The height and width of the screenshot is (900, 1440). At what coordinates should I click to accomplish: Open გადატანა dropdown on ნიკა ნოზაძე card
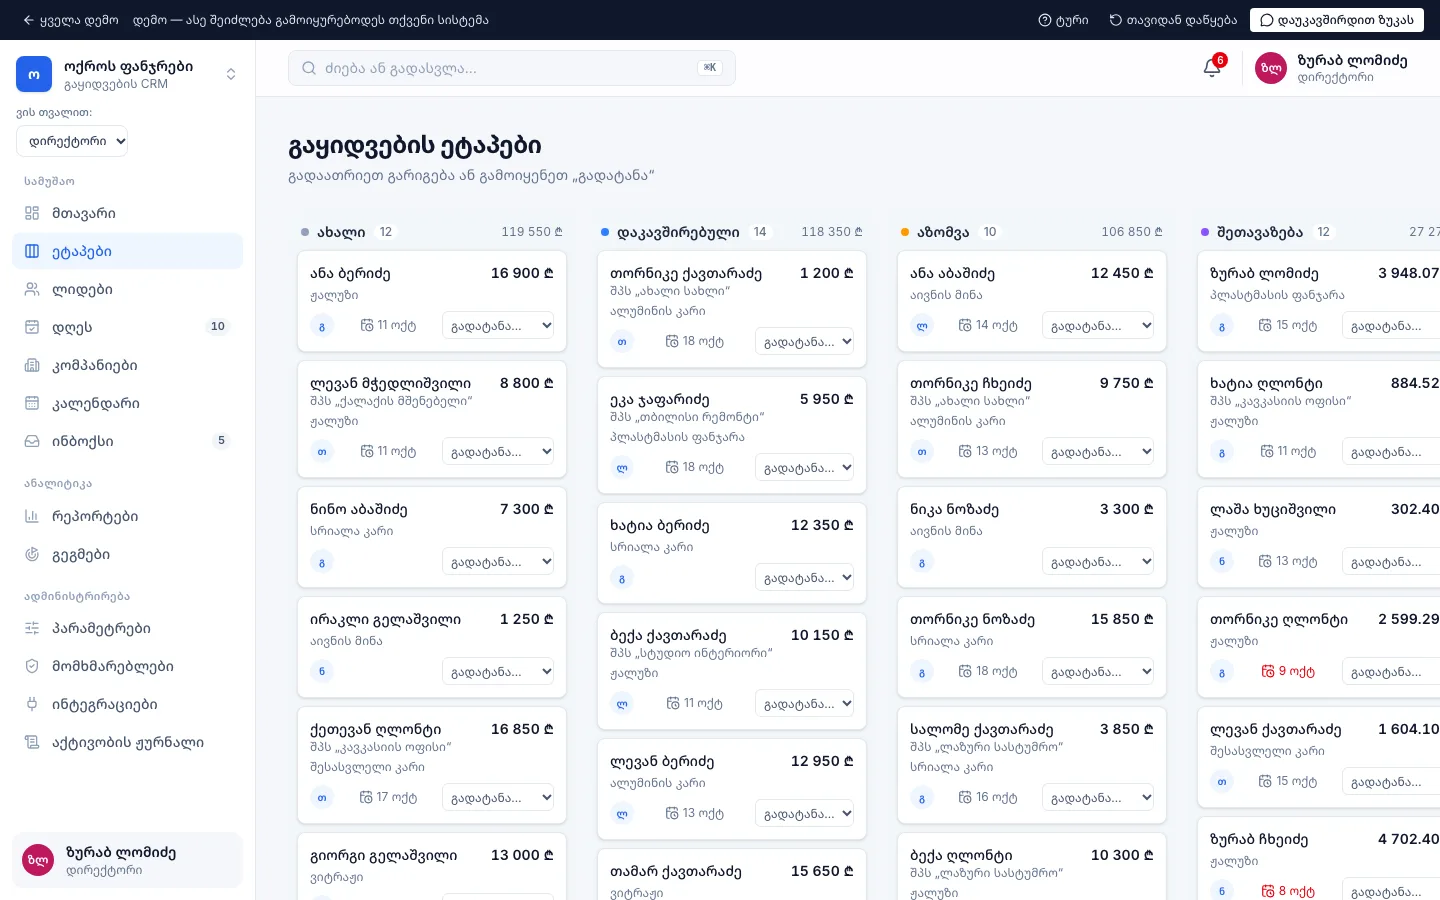tap(1098, 562)
